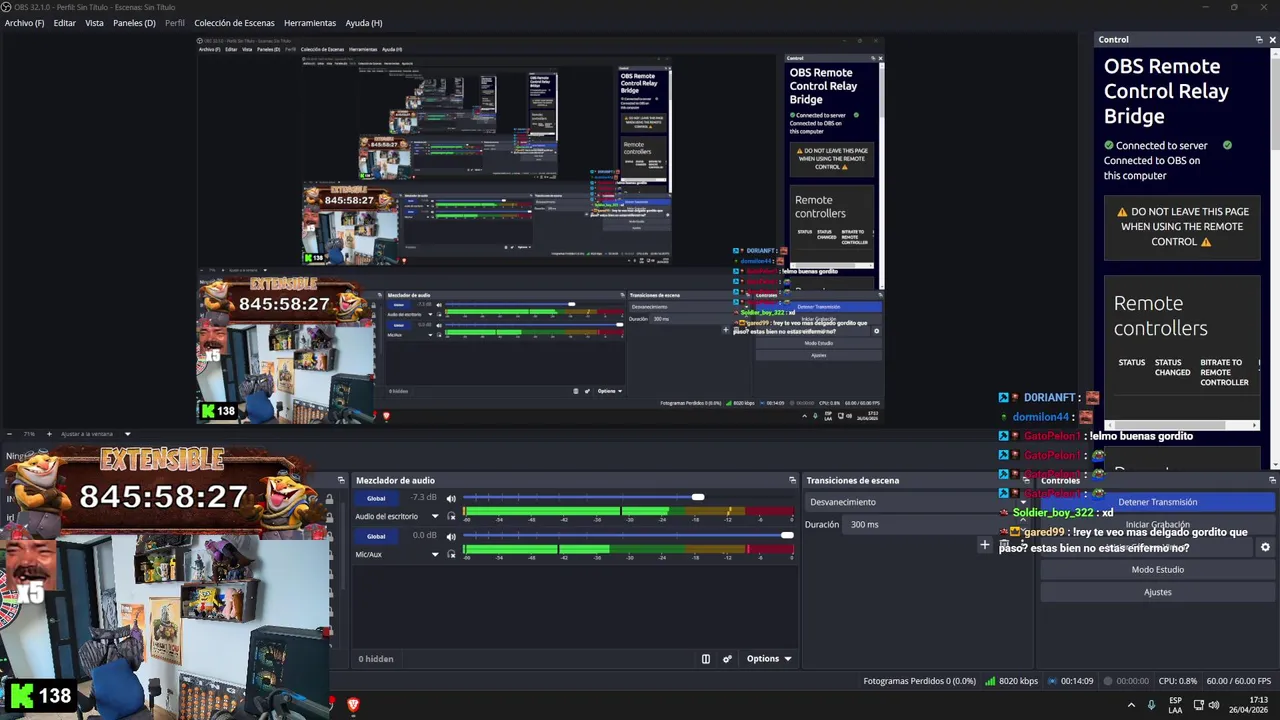This screenshot has height=720, width=1280.
Task: Toggle mixer vertical layout icon
Action: coord(705,659)
